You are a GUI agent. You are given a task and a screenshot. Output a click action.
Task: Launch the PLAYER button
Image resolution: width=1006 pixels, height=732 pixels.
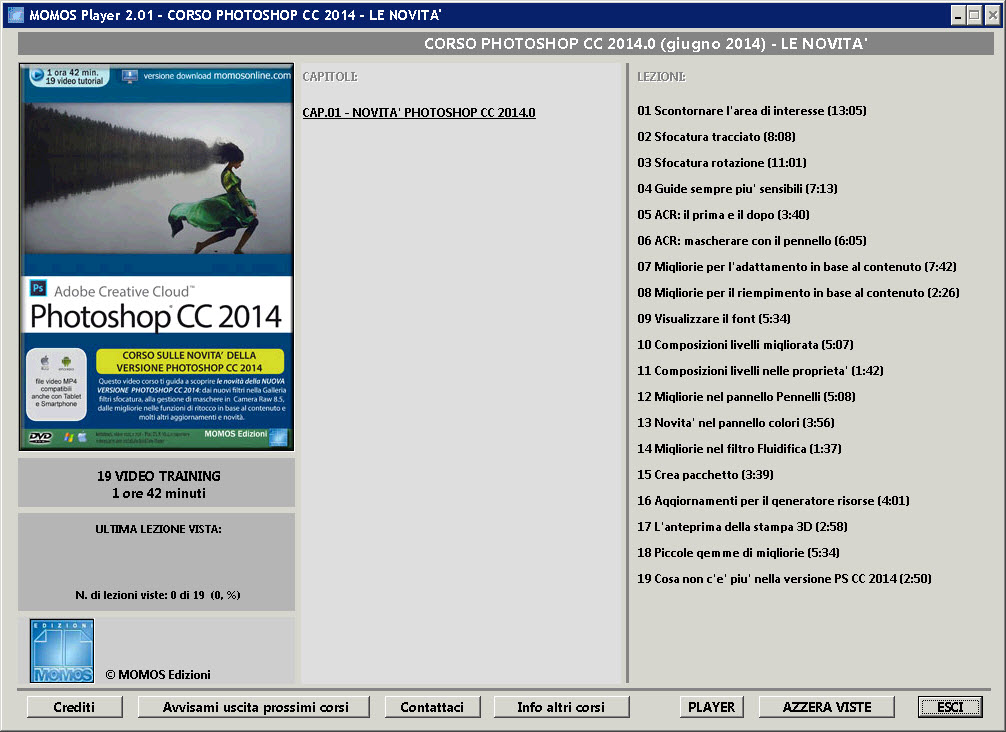[x=712, y=707]
